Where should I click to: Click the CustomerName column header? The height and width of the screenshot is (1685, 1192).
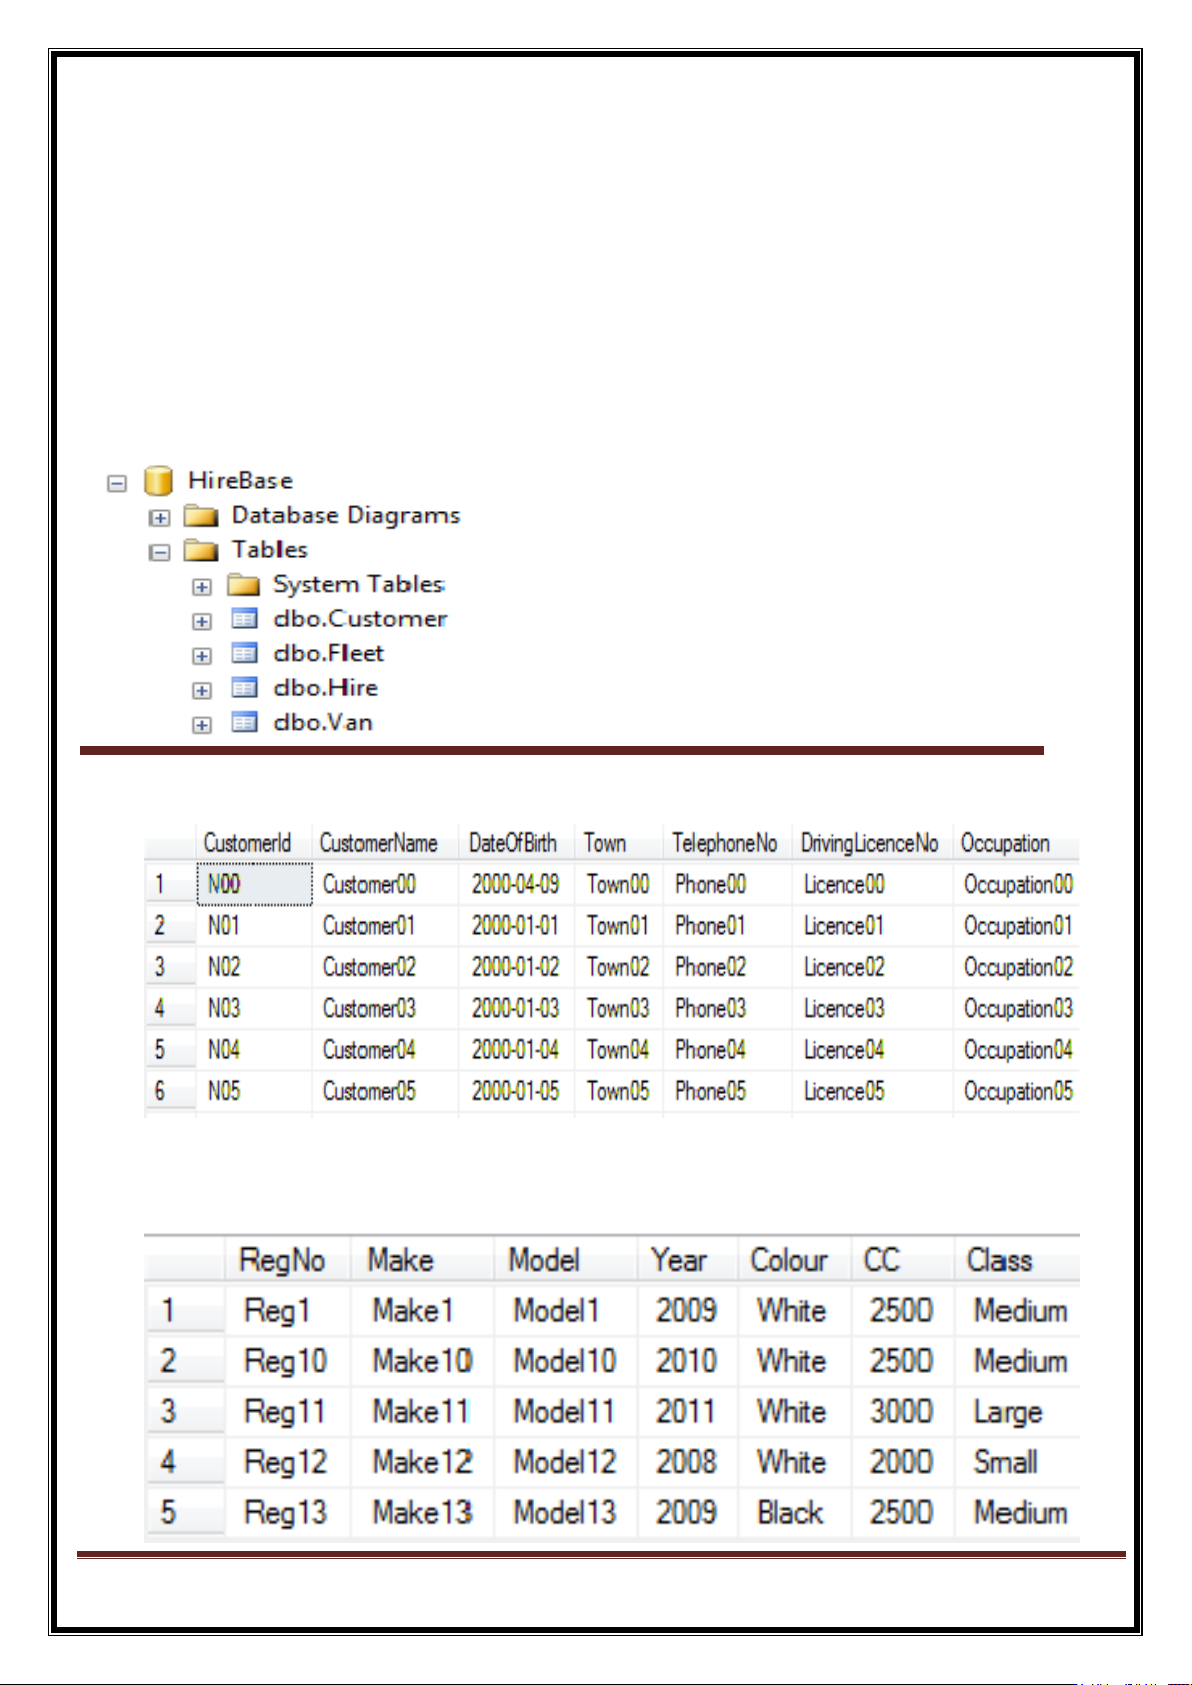[379, 844]
